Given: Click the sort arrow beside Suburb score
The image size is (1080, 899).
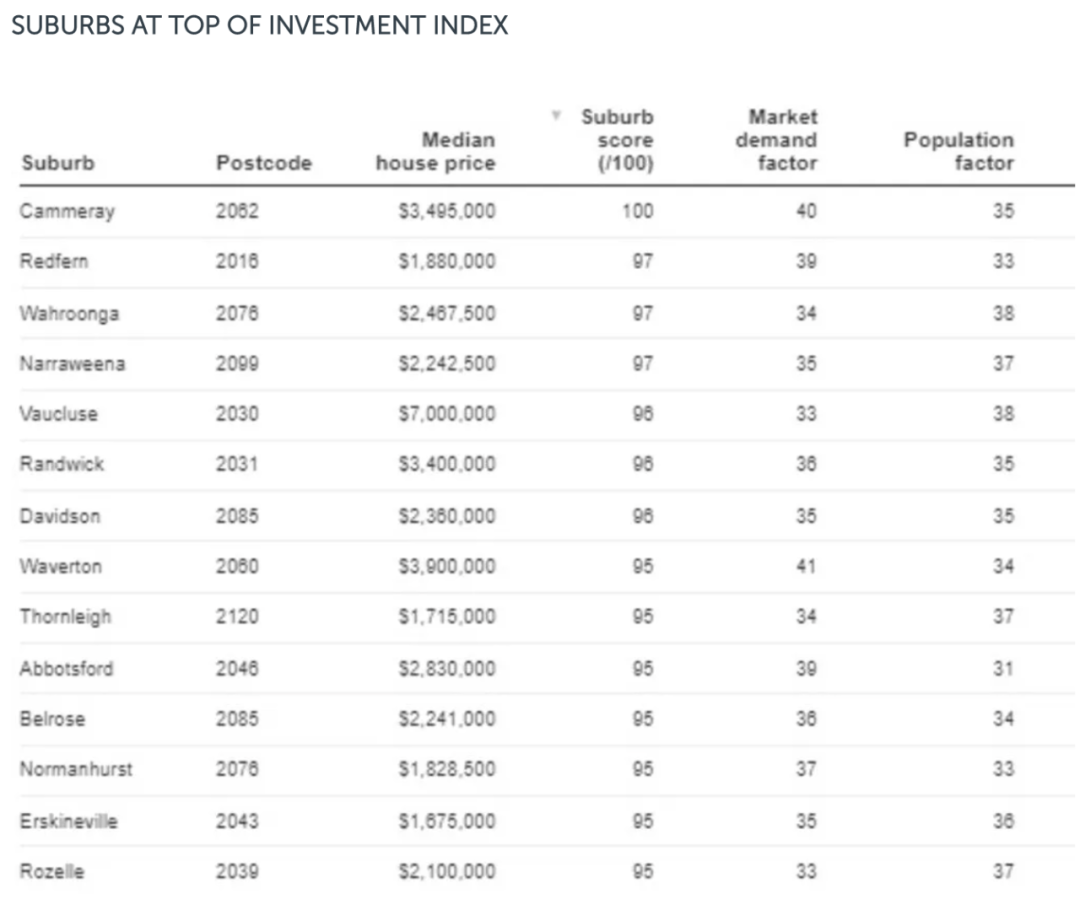Looking at the screenshot, I should 556,116.
